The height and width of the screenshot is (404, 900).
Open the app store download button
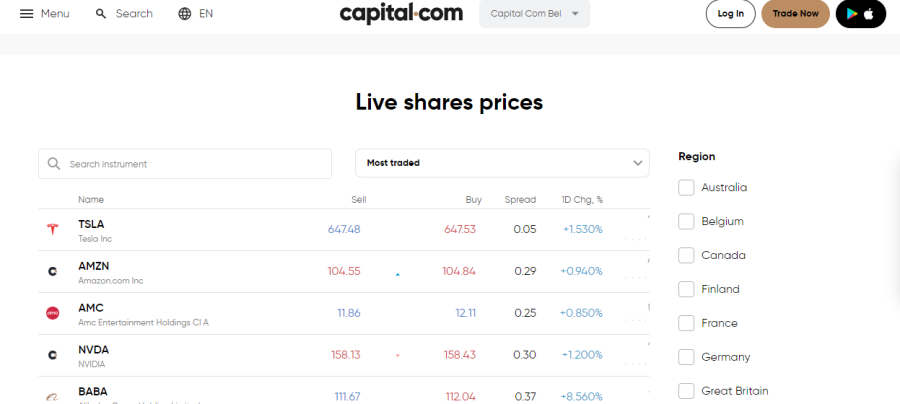860,14
